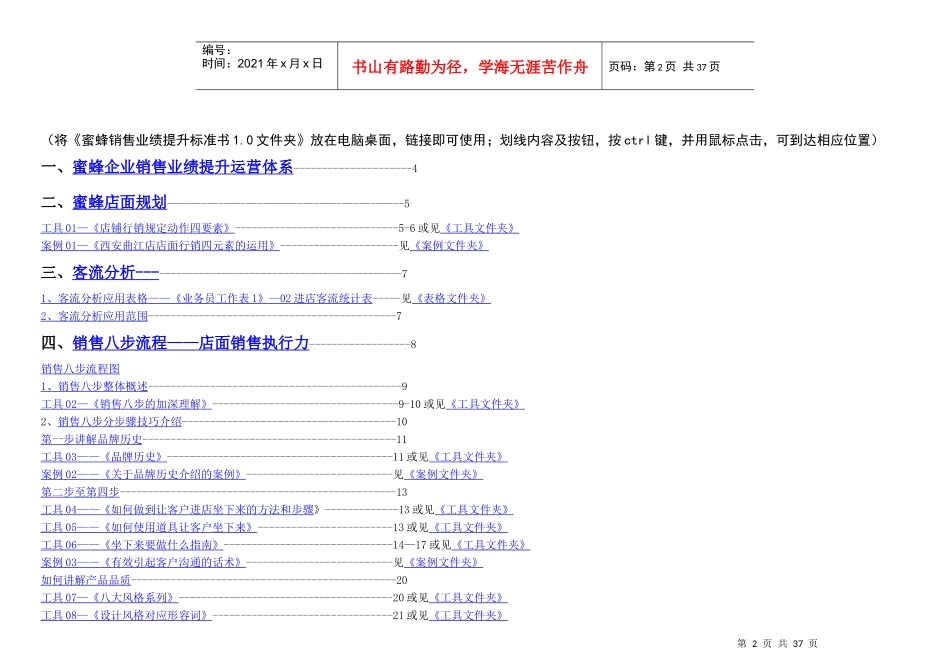This screenshot has width=950, height=672.
Task: Open link 1、客流分析应用表格《业务员工作表1》
Action: click(207, 299)
